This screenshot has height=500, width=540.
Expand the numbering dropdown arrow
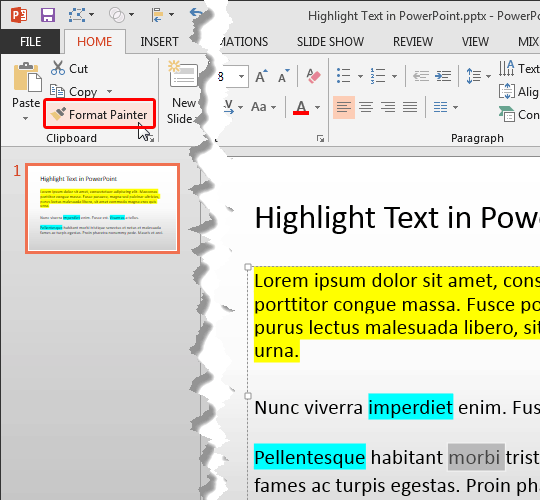[394, 76]
